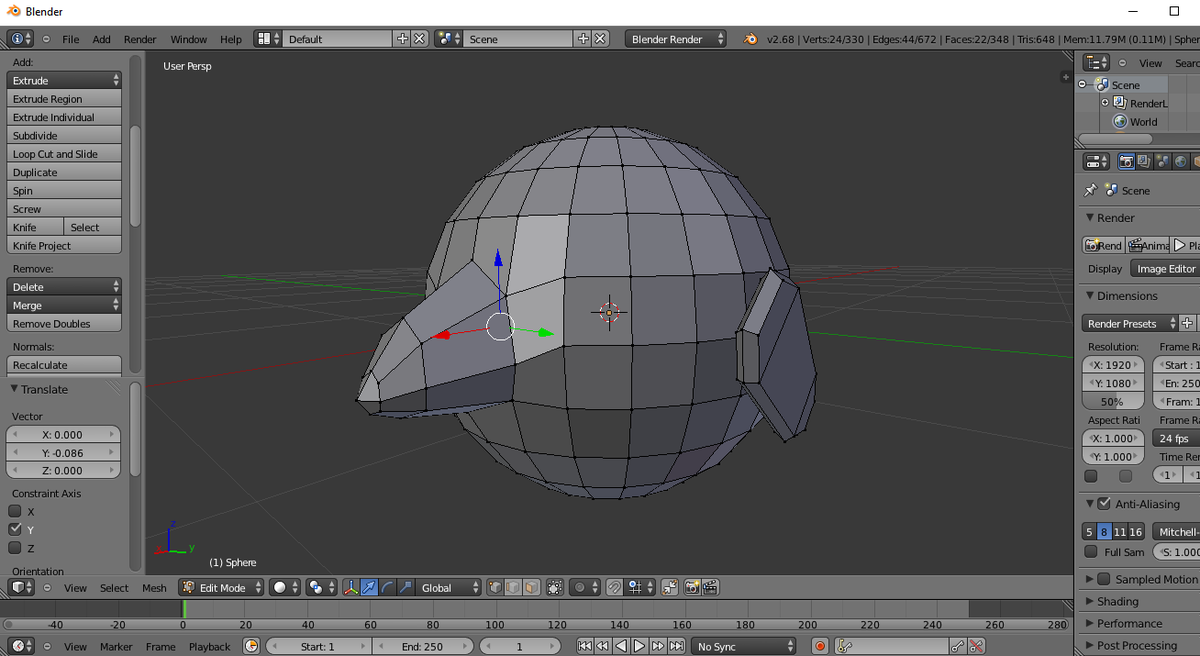Click the OpenGL render animation clapperboard icon

(x=709, y=588)
